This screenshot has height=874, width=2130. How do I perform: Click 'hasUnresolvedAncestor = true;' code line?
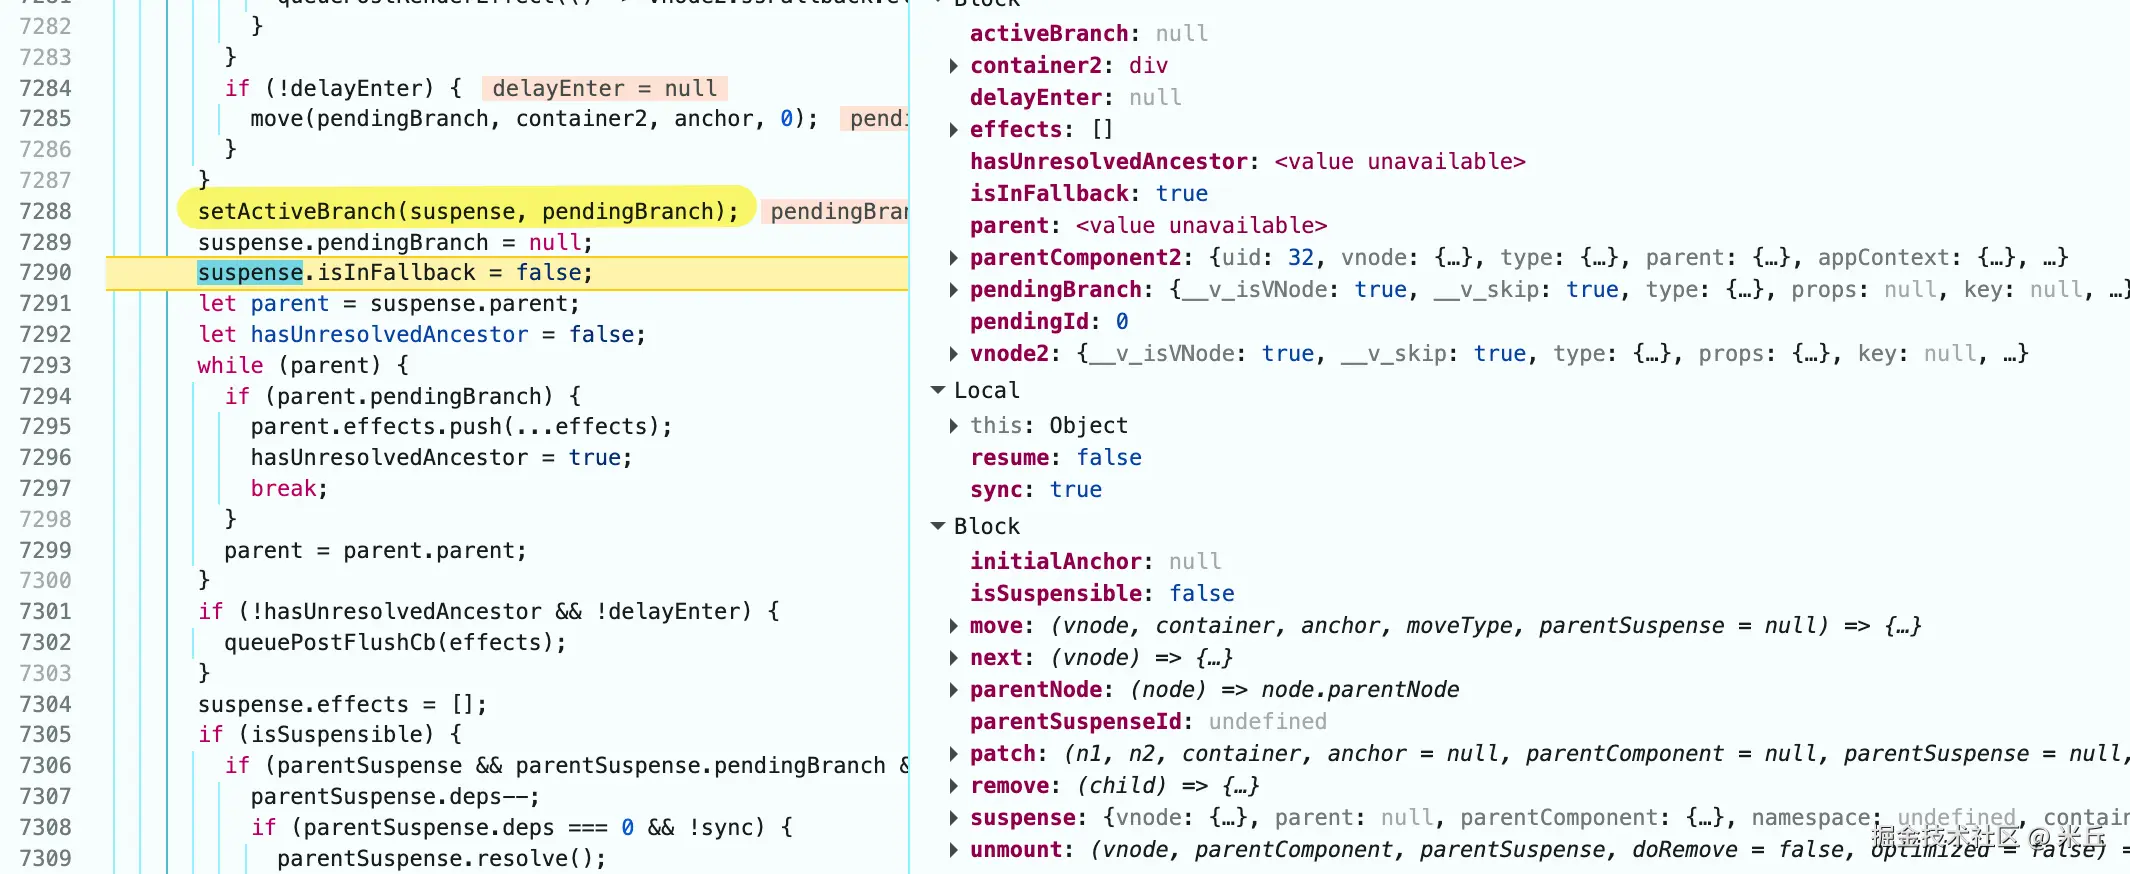[441, 457]
